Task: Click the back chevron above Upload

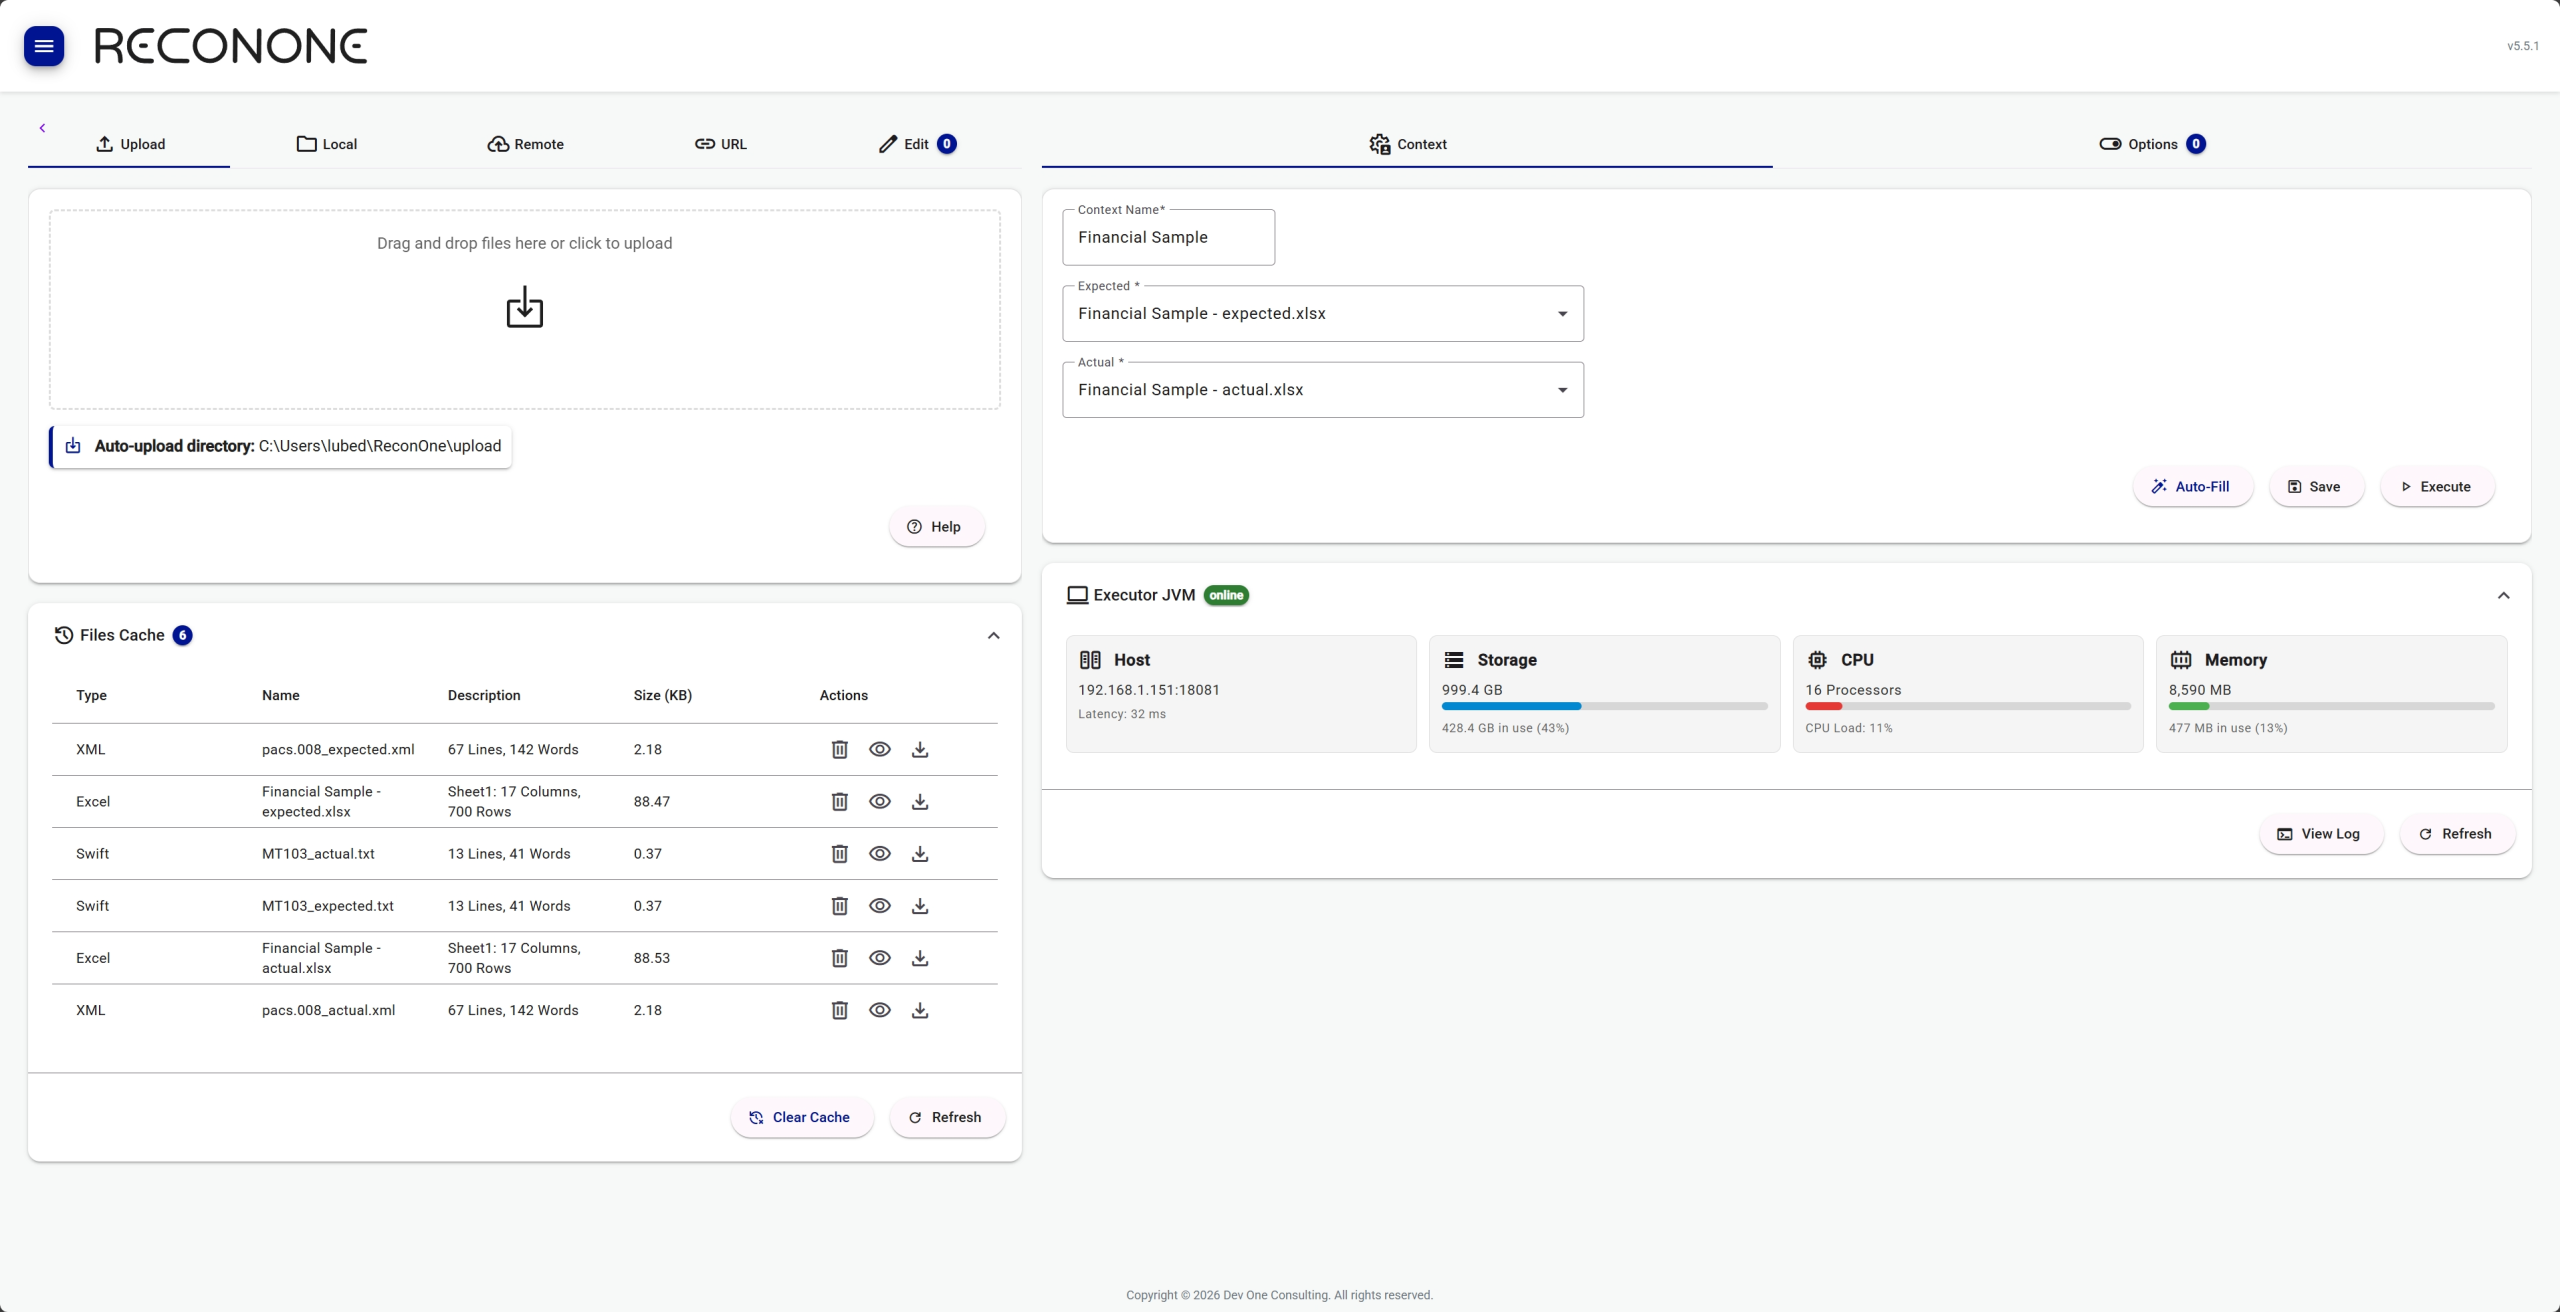Action: coord(42,128)
